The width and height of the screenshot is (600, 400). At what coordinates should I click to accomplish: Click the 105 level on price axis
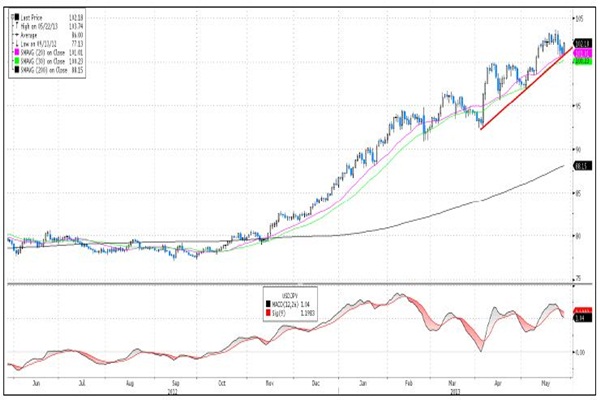(x=578, y=18)
